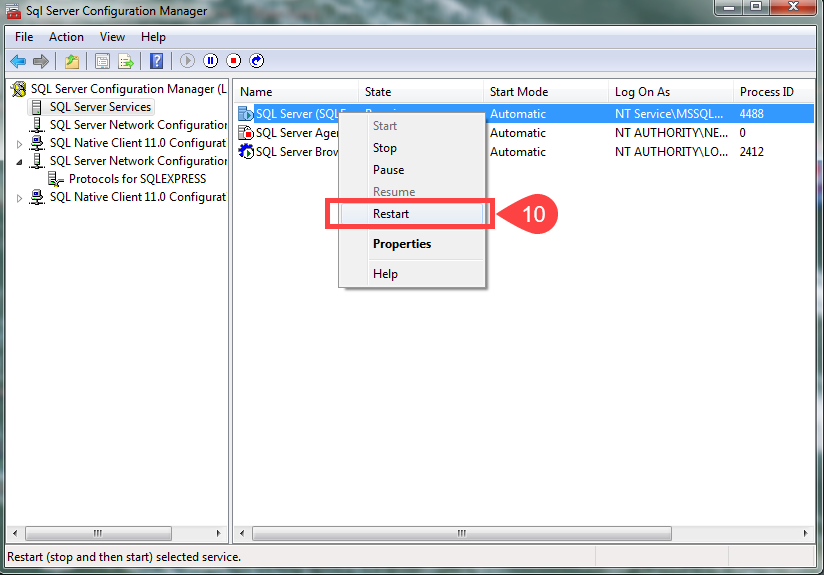Open the Help menu in menu bar
The image size is (824, 575).
point(153,37)
